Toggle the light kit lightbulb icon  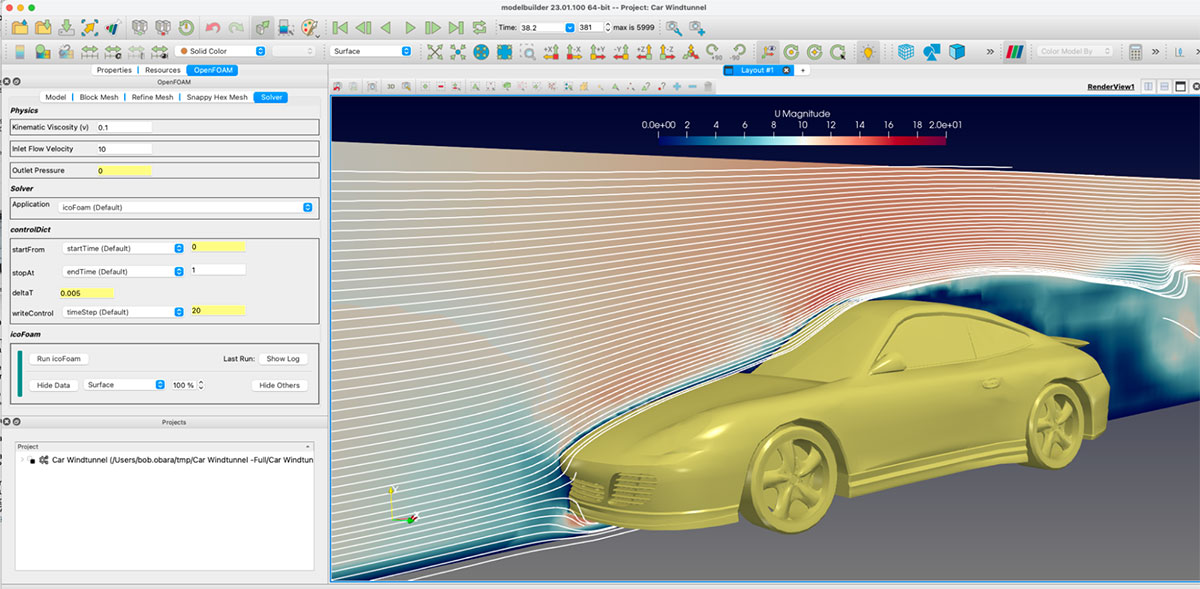coord(867,50)
